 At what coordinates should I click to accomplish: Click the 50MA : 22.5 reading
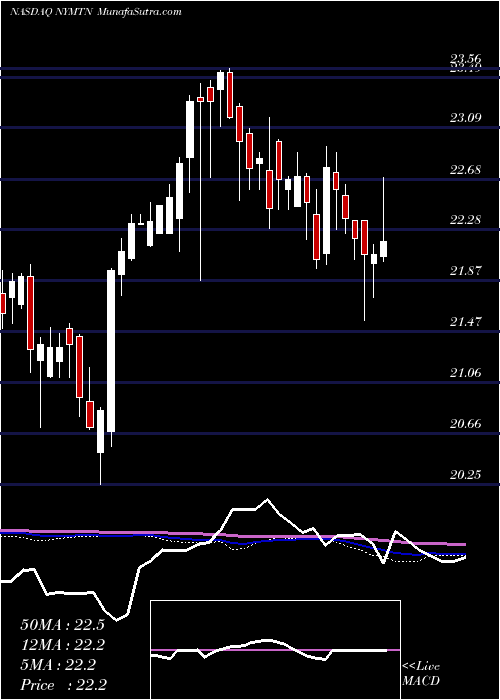(62, 625)
